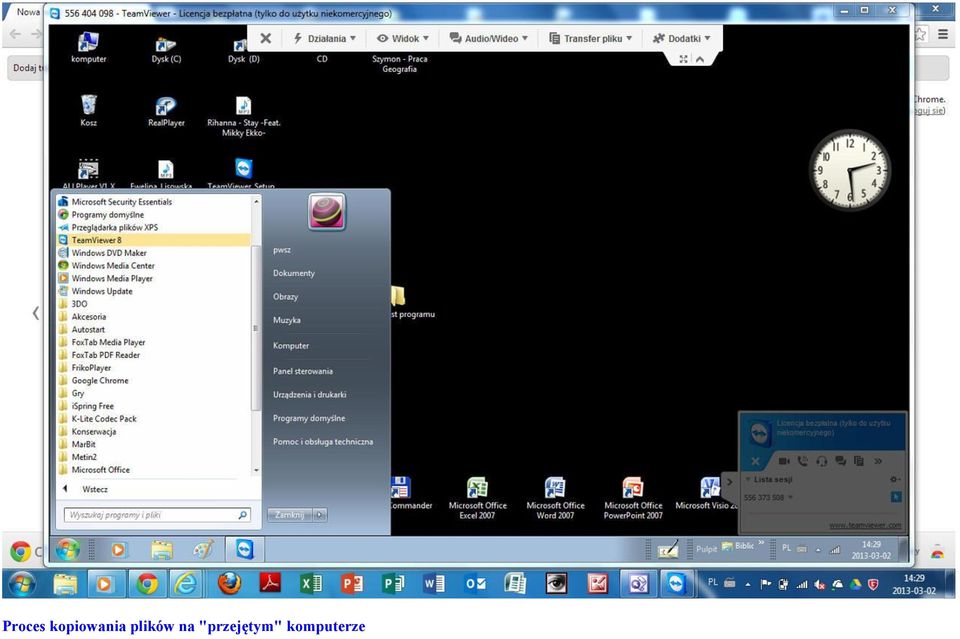The image size is (960, 639).
Task: Open the komputer desktop shortcut
Action: click(88, 47)
